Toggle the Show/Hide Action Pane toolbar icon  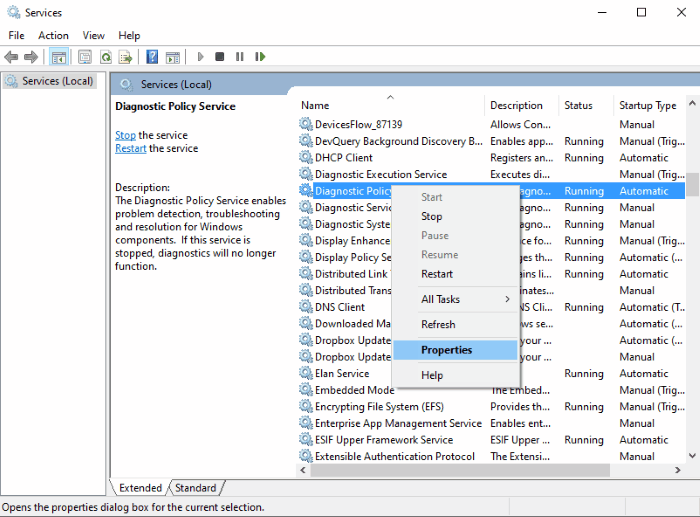pos(172,57)
